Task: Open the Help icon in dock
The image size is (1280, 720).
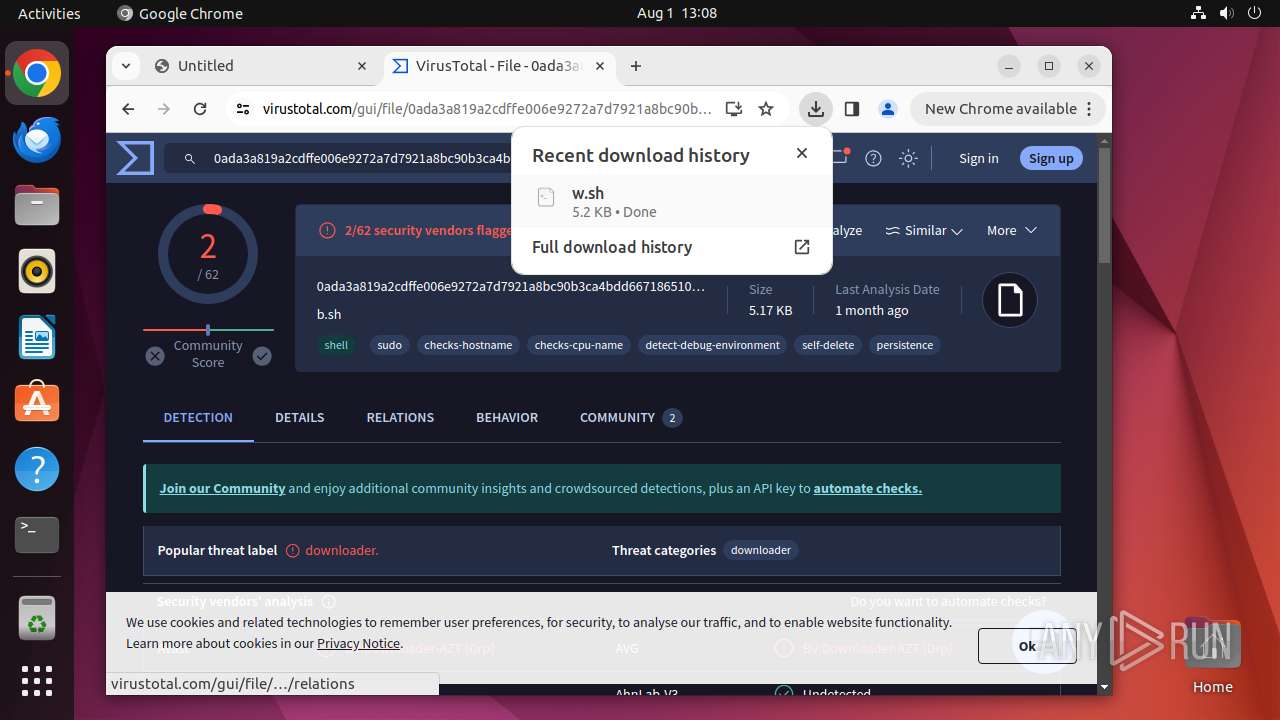Action: click(37, 469)
